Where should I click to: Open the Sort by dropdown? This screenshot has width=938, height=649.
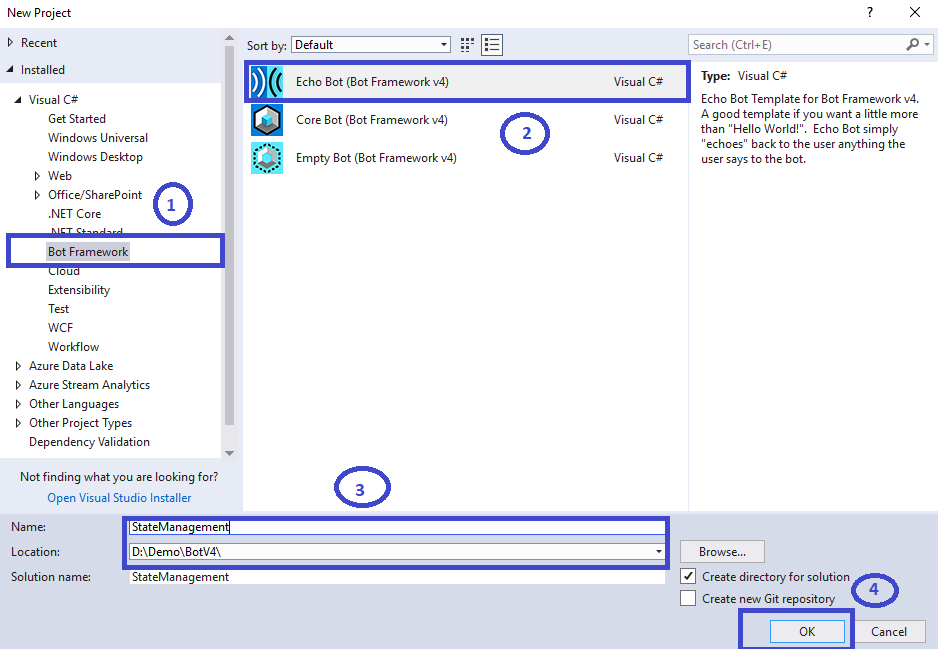pyautogui.click(x=444, y=44)
